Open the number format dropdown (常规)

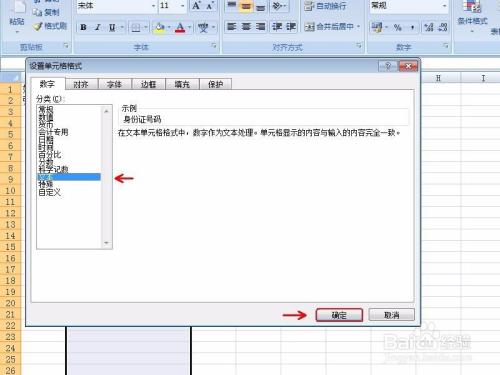[444, 6]
